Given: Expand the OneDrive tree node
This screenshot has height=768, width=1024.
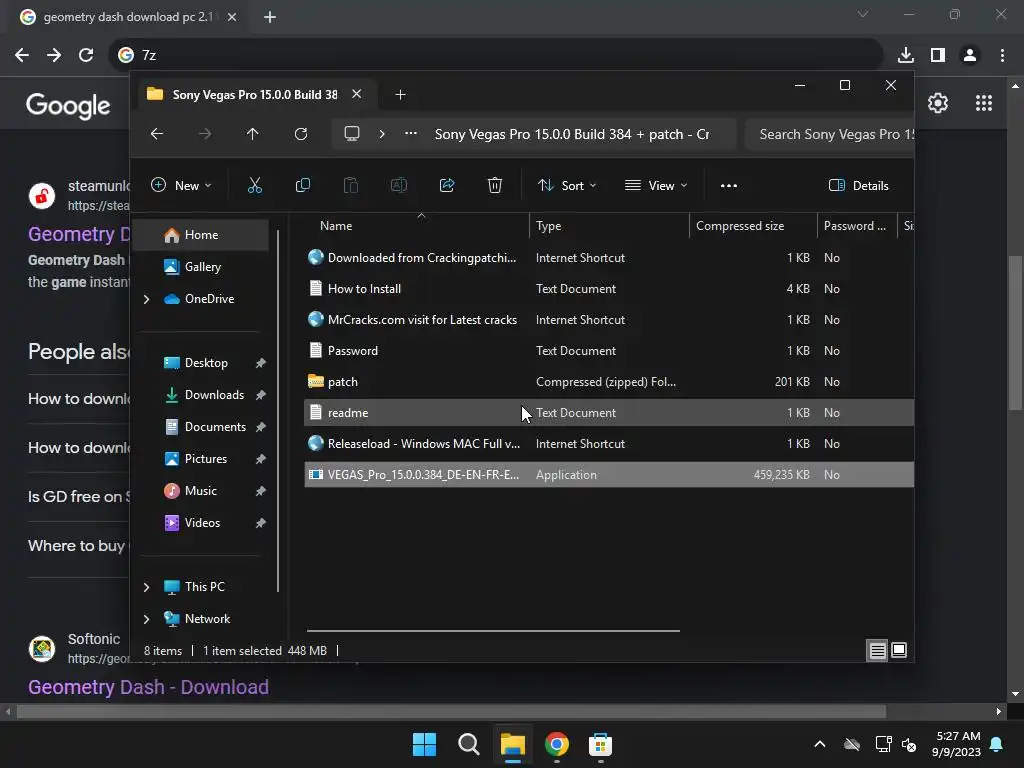Looking at the screenshot, I should click(146, 299).
